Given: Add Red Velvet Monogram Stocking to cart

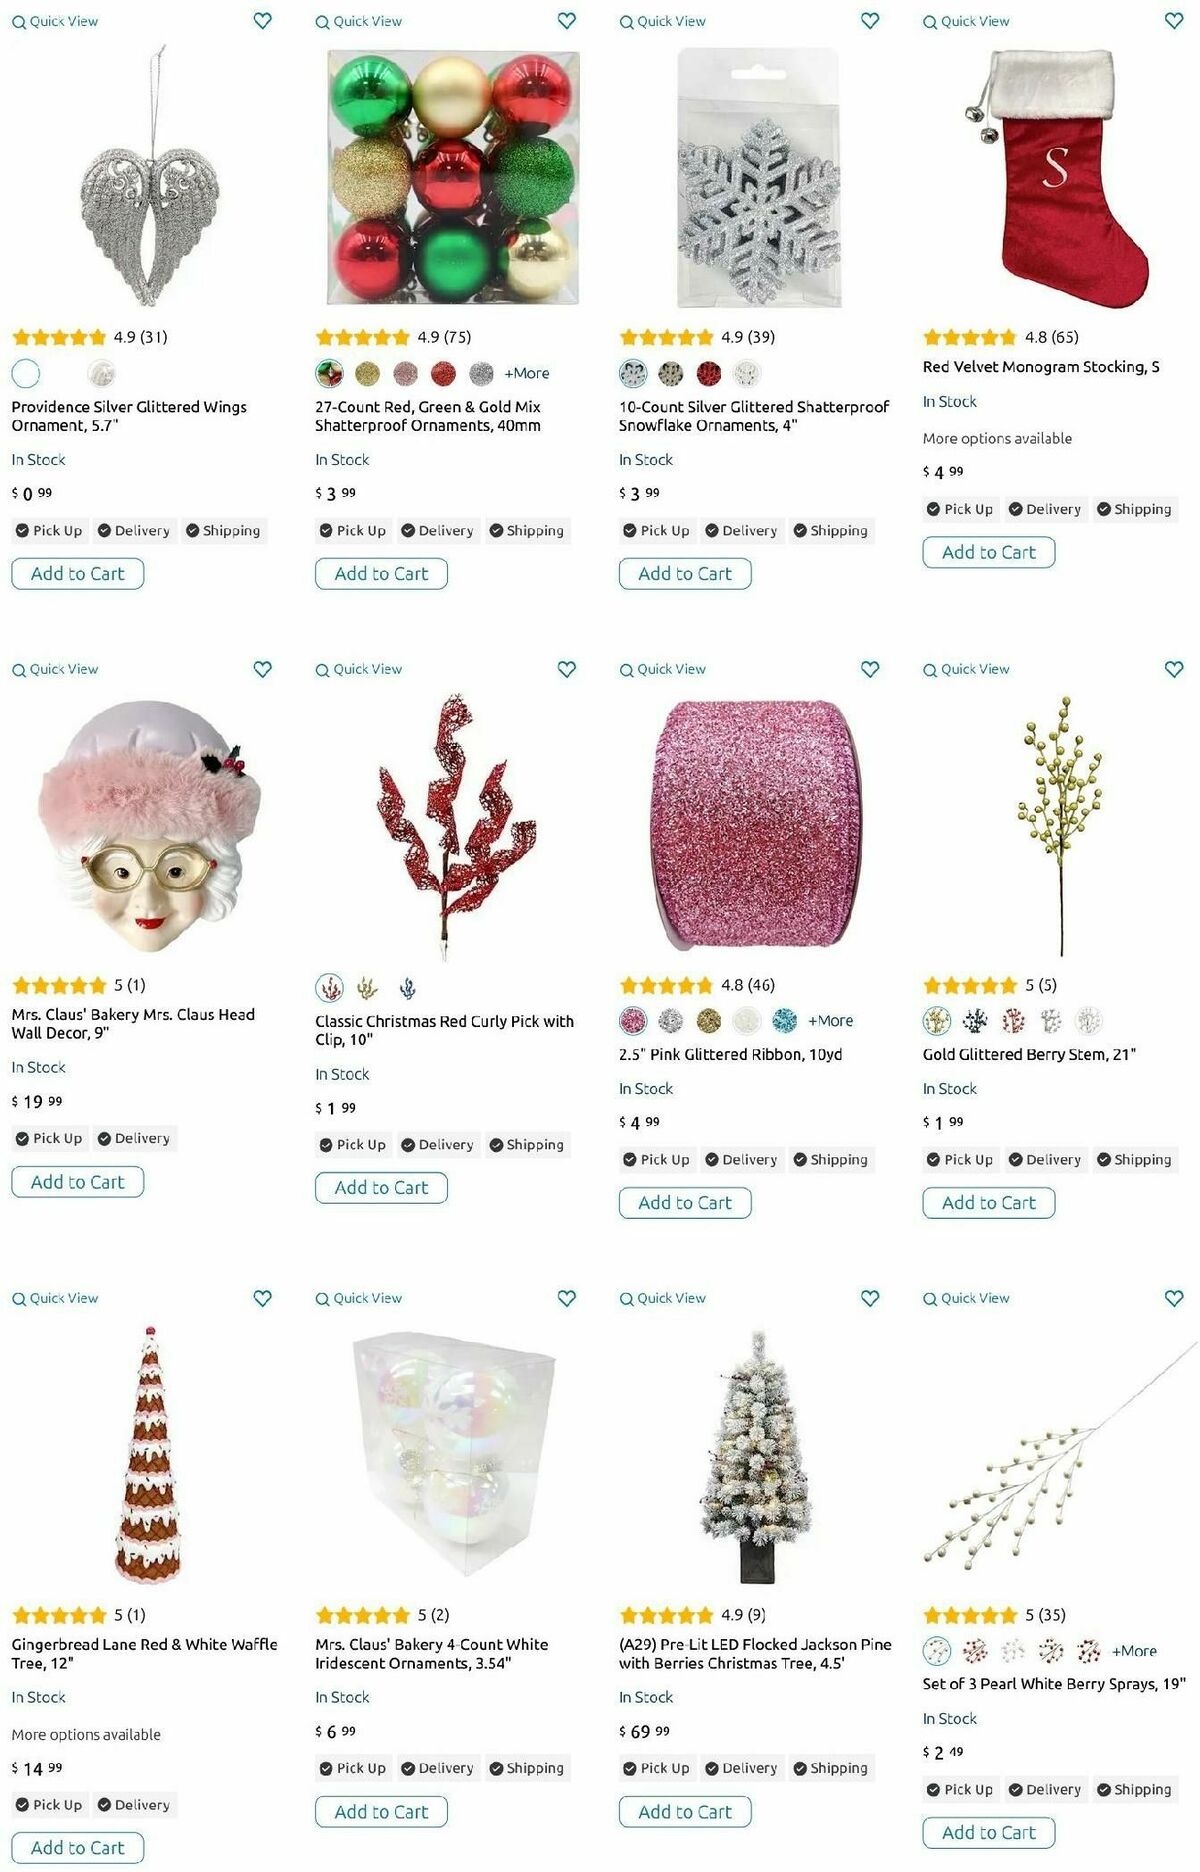Looking at the screenshot, I should [x=989, y=552].
